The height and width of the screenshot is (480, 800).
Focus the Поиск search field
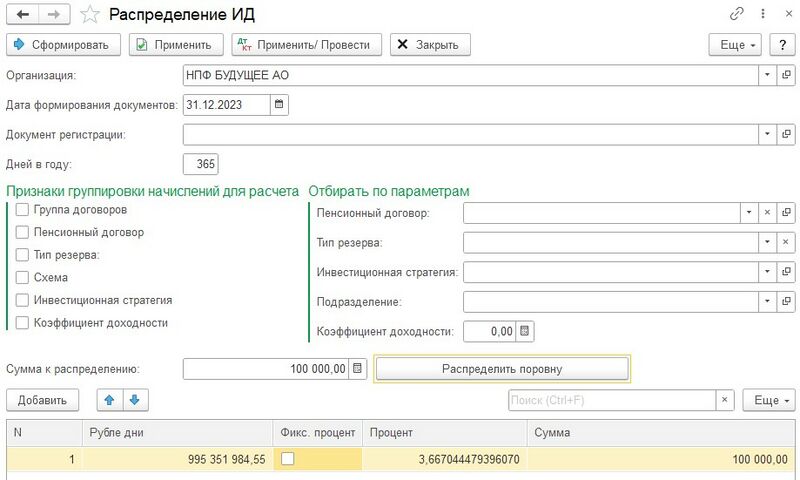pos(612,400)
